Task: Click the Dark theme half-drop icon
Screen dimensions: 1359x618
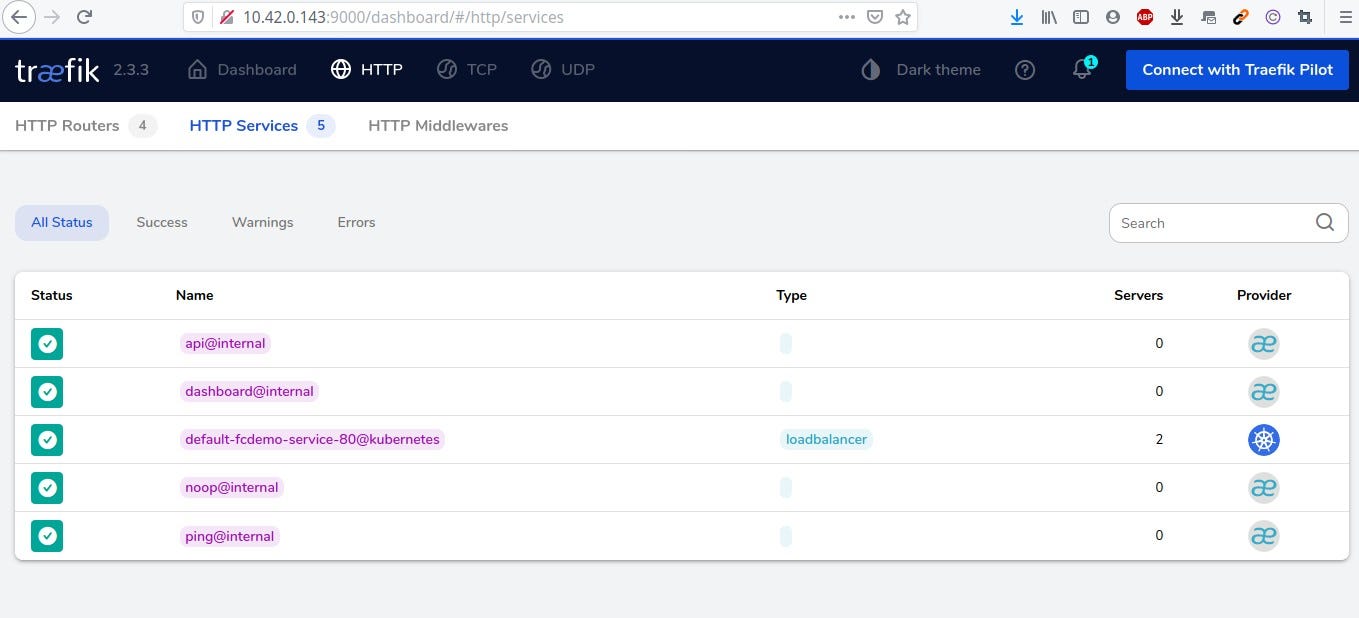Action: click(x=871, y=70)
